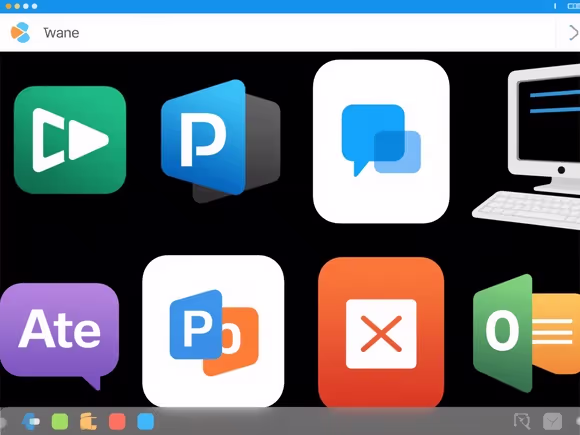The image size is (580, 435).
Task: Expand the chevron arrow in header
Action: [x=573, y=33]
